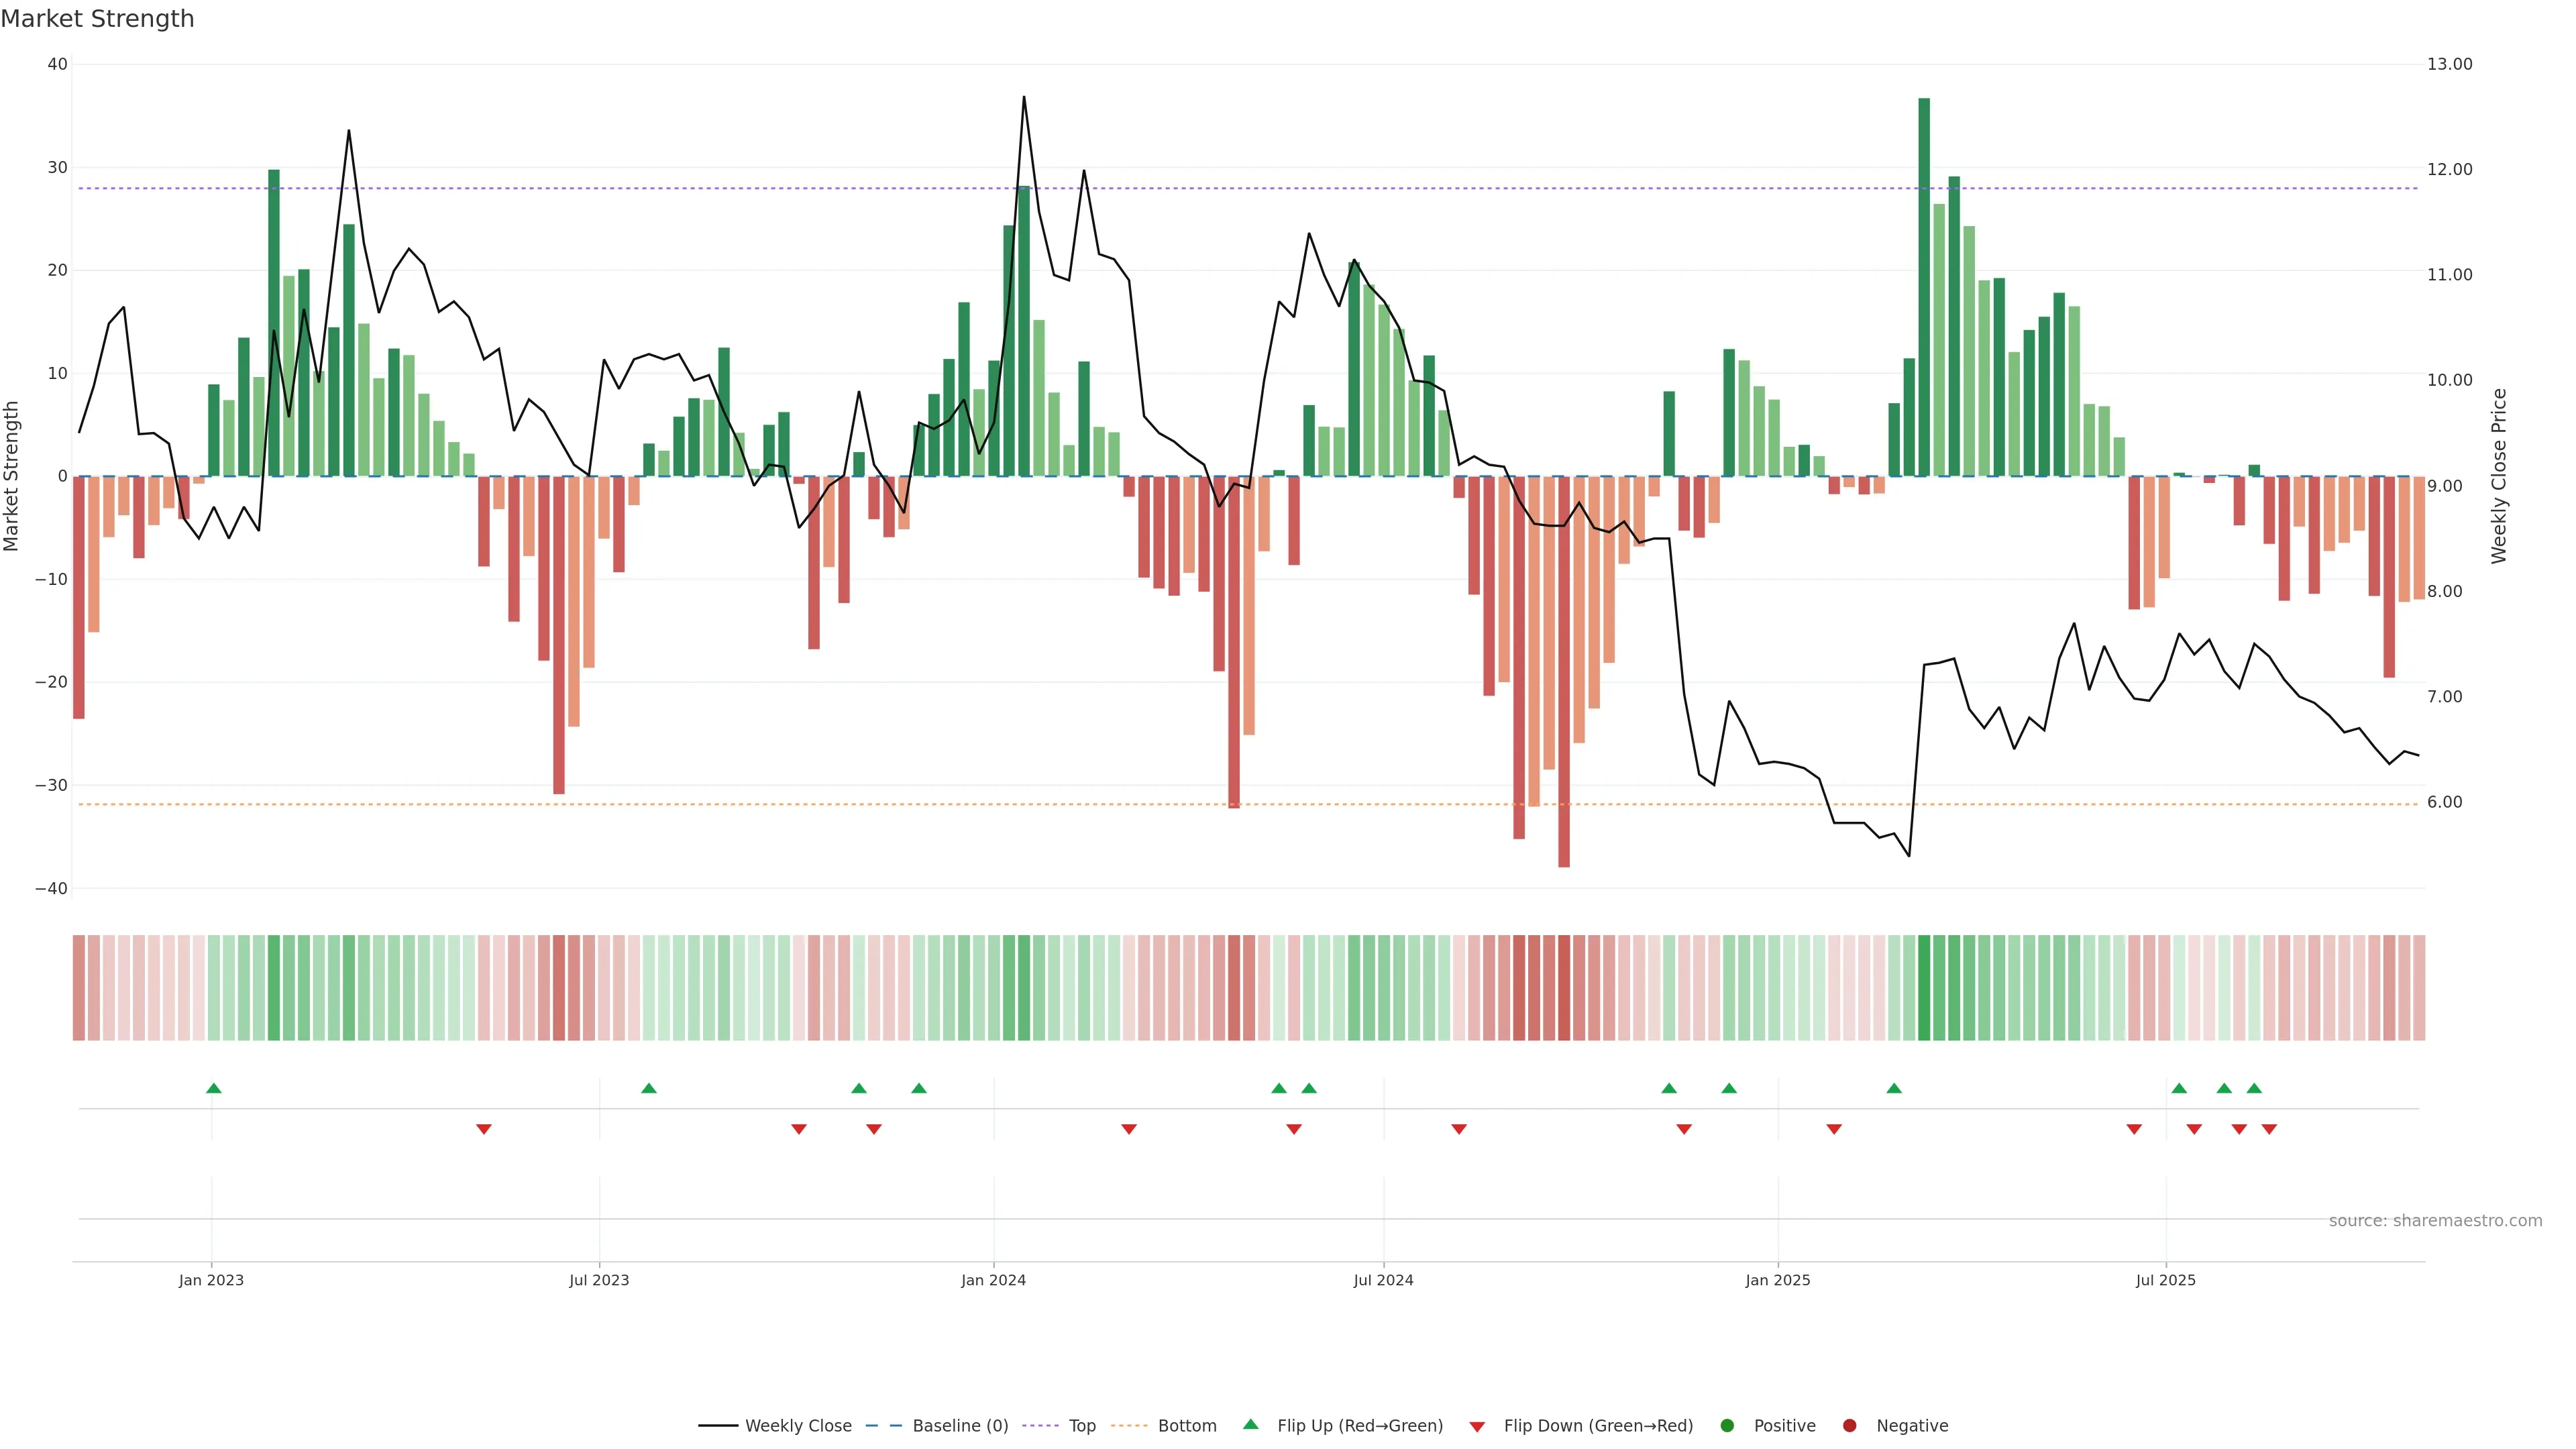Click Flip Up green triangle legend icon
The height and width of the screenshot is (1449, 2576).
pos(1250,1425)
